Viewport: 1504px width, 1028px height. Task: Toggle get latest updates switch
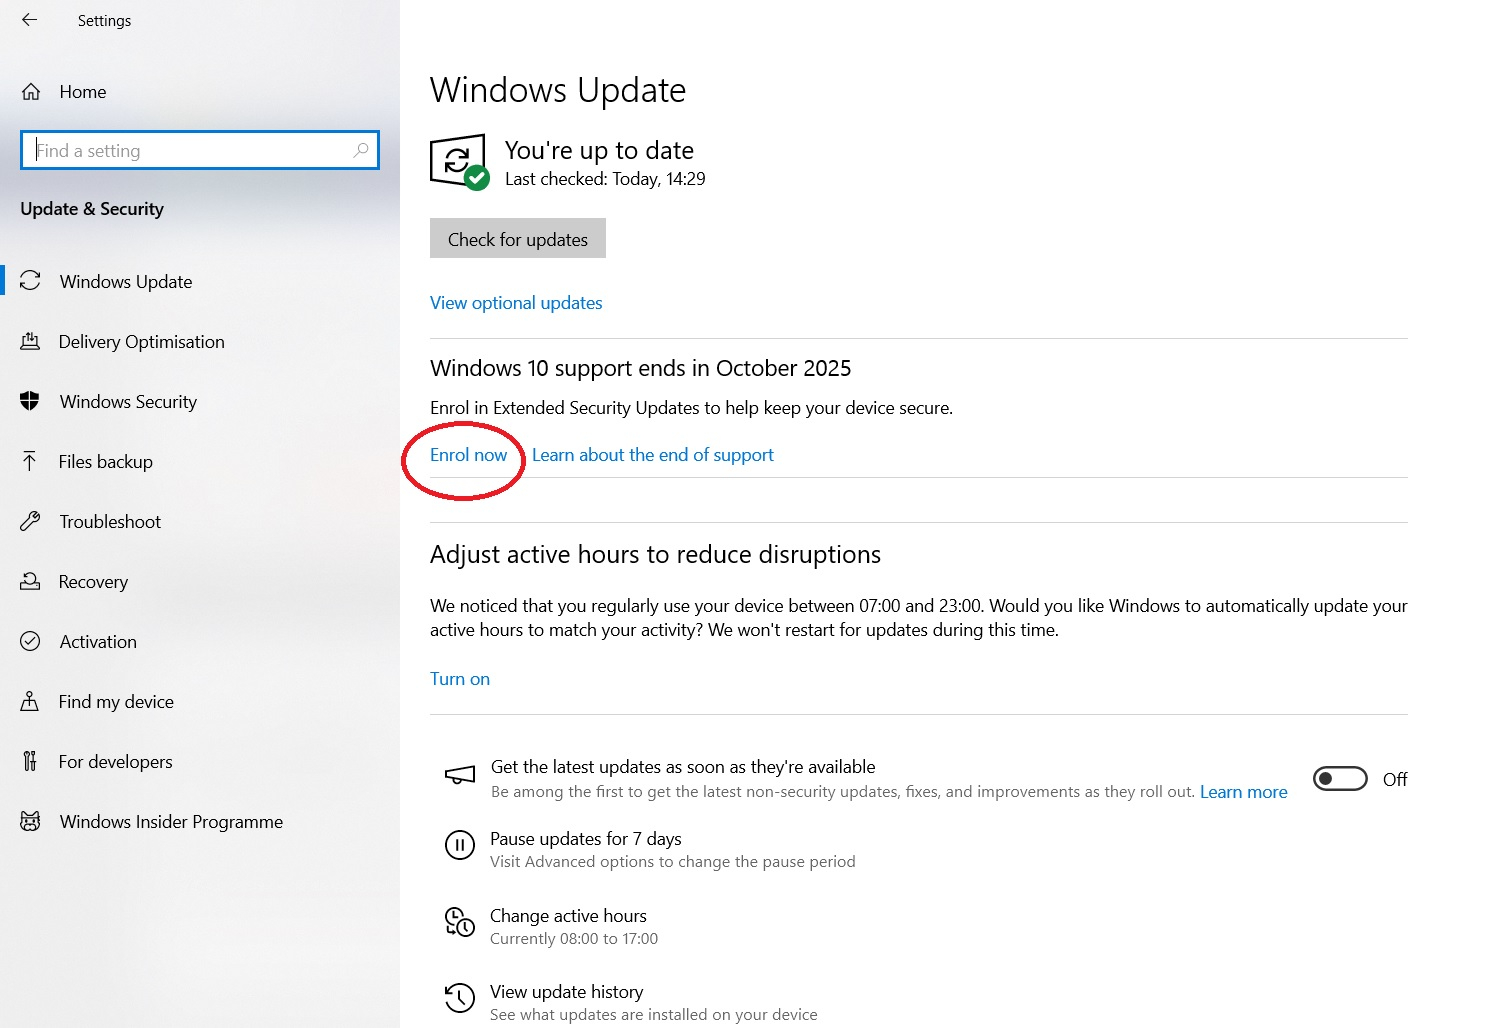pyautogui.click(x=1339, y=779)
